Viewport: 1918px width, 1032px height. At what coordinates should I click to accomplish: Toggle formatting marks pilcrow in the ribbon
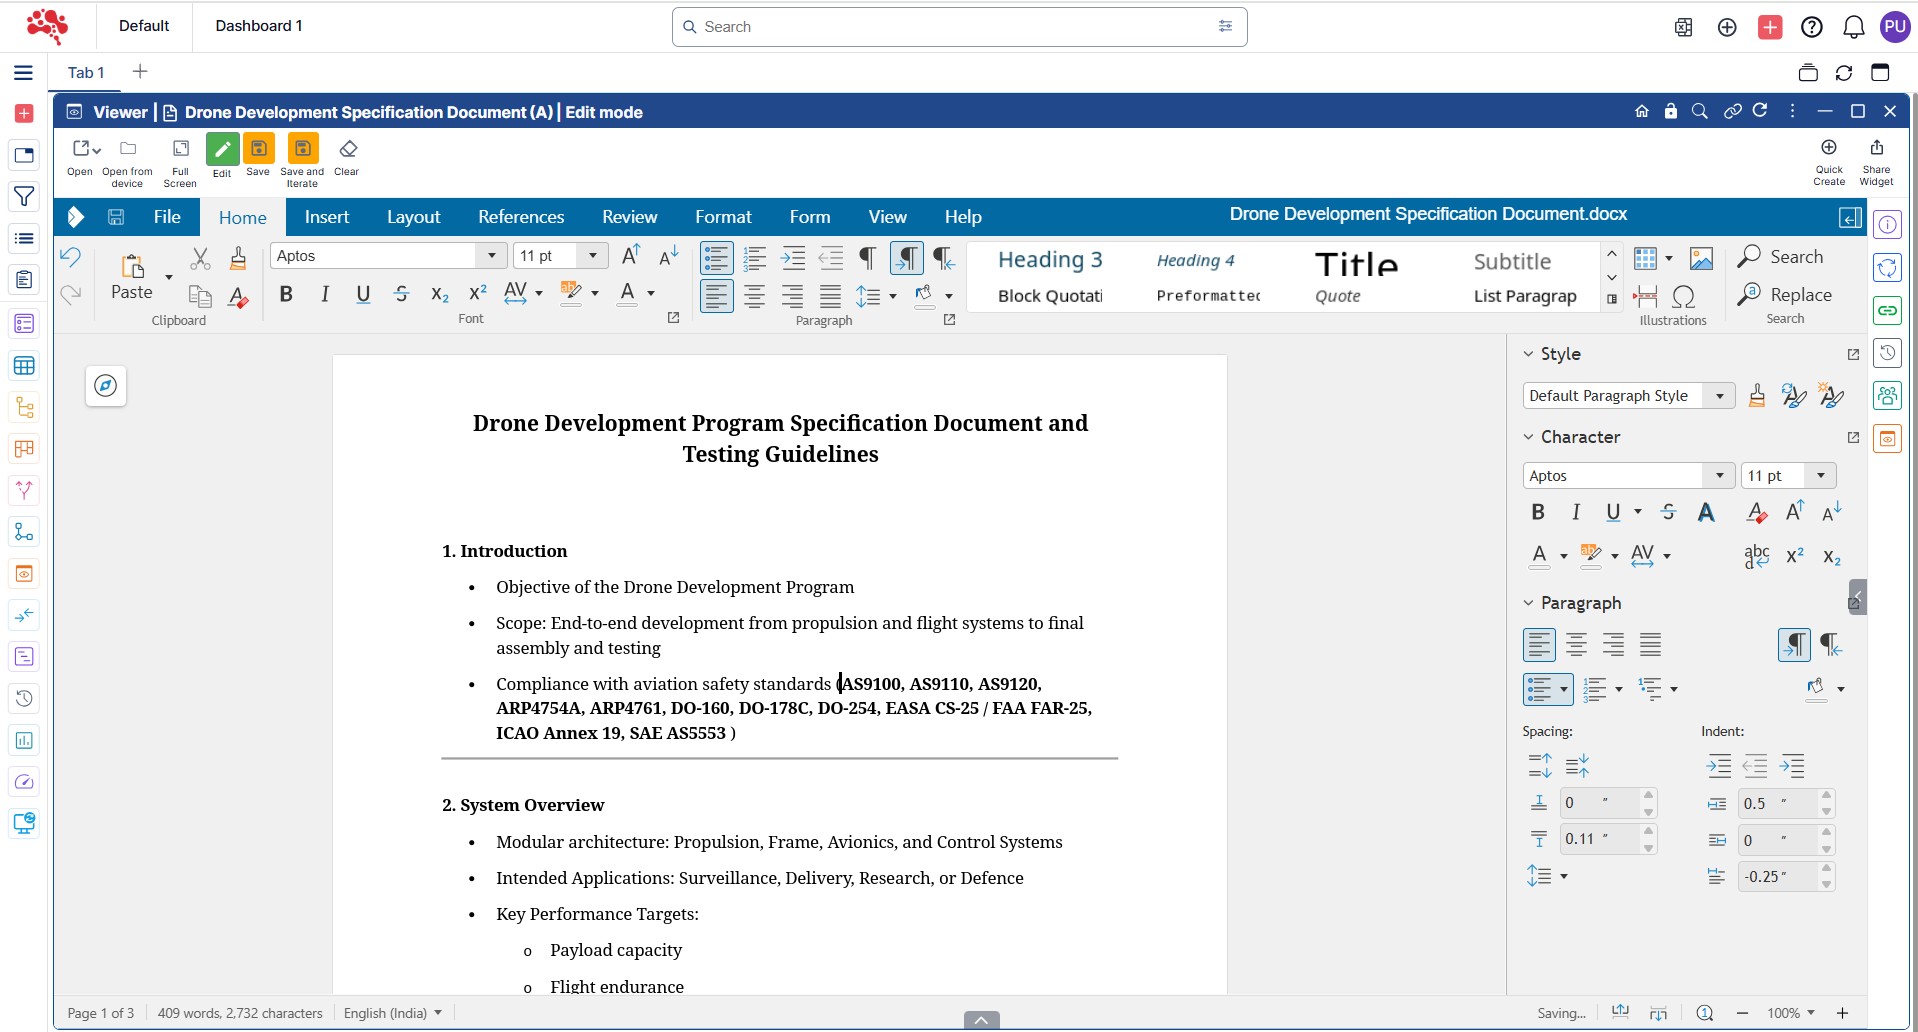coord(867,258)
